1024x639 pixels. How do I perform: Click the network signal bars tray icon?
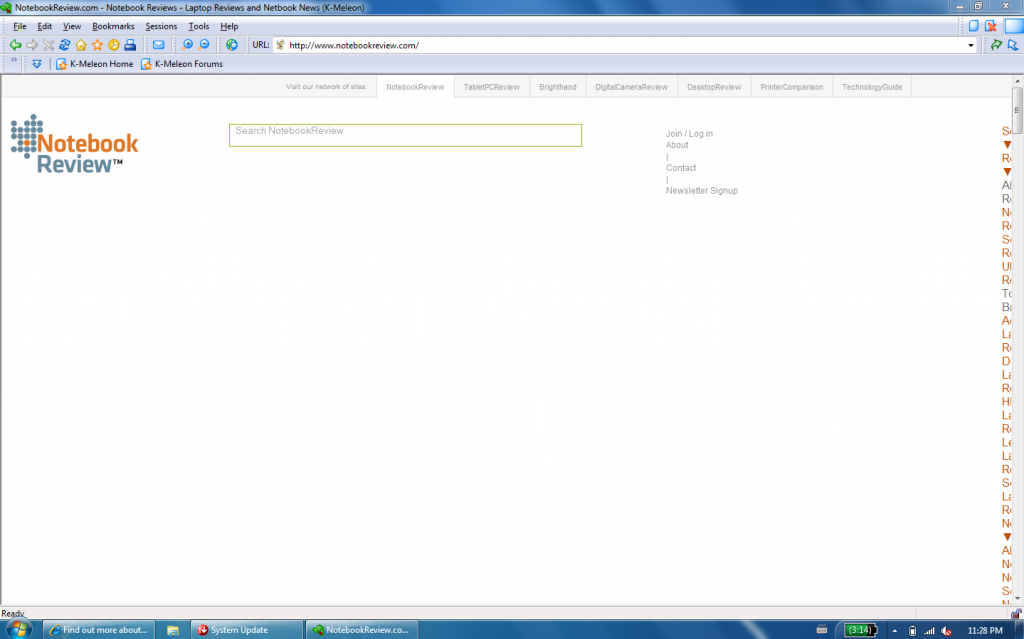929,631
